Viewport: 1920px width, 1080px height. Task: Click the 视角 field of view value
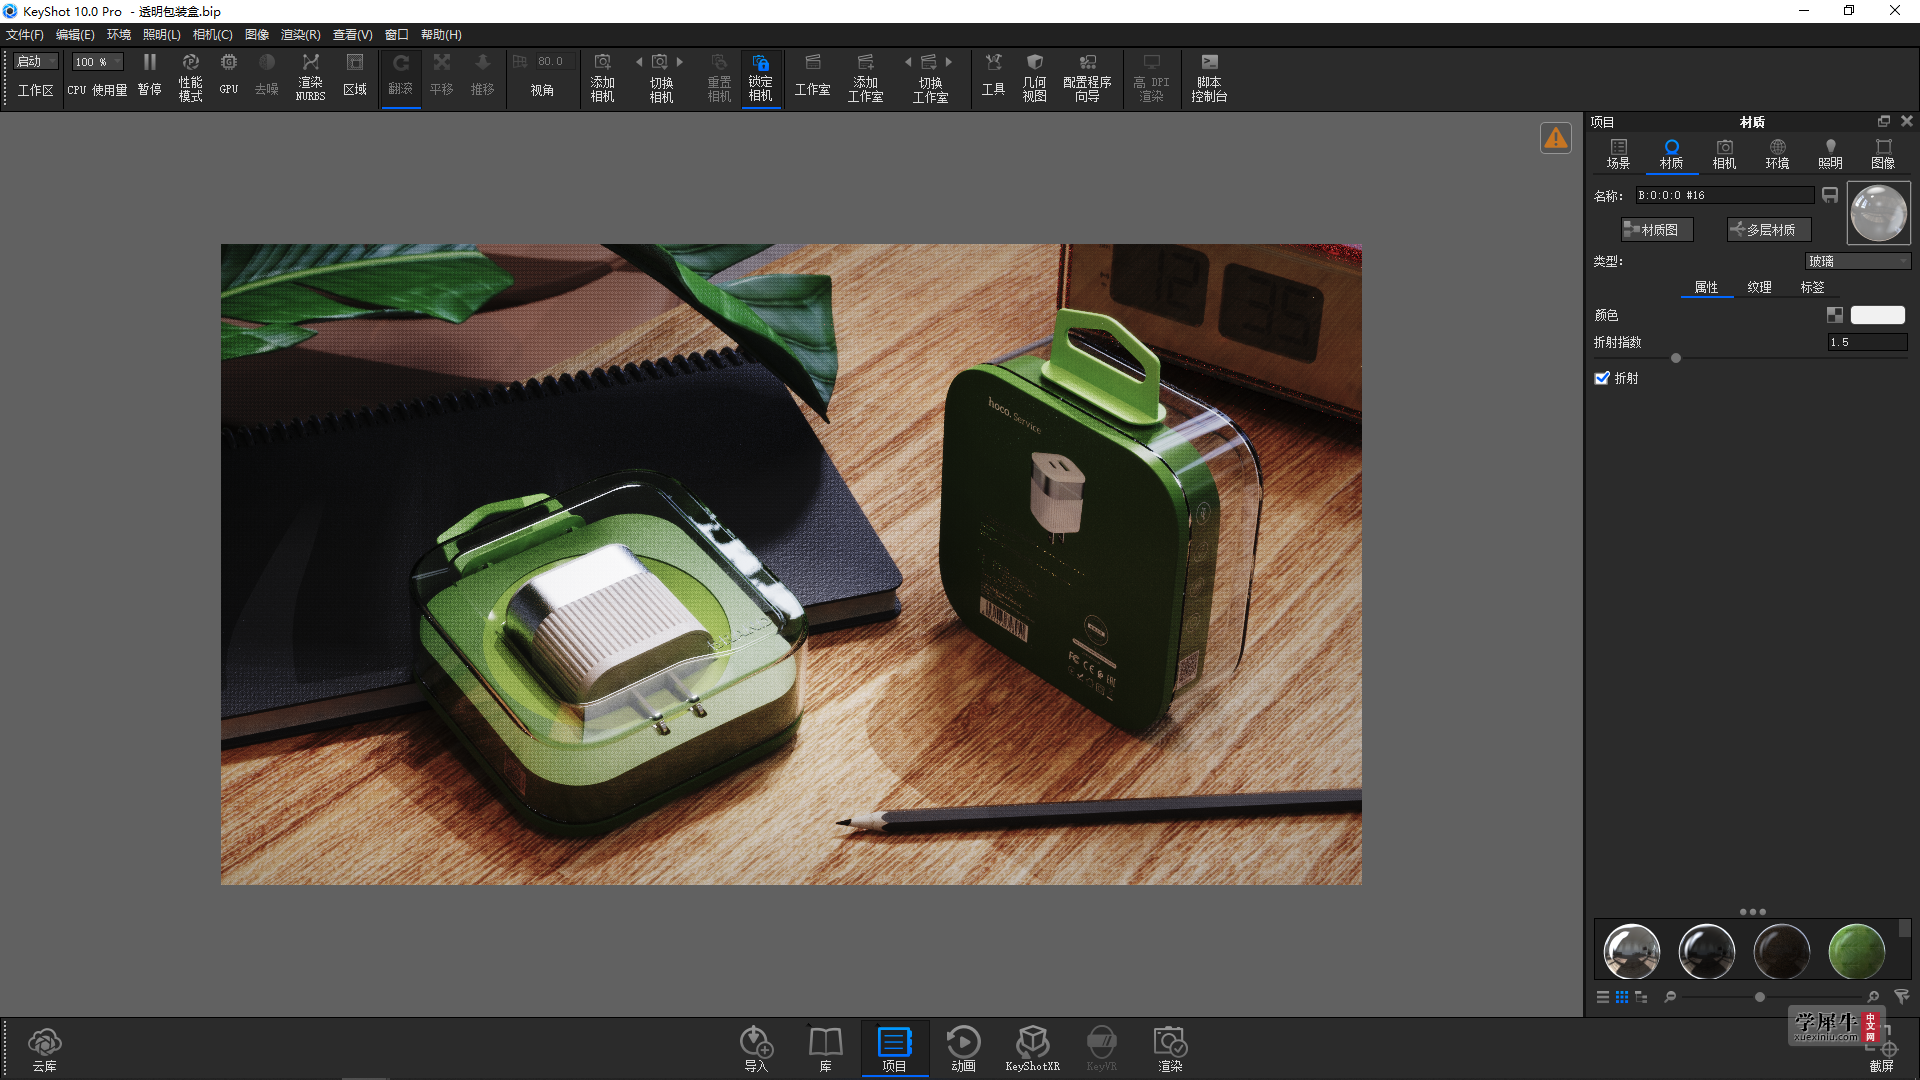coord(550,62)
